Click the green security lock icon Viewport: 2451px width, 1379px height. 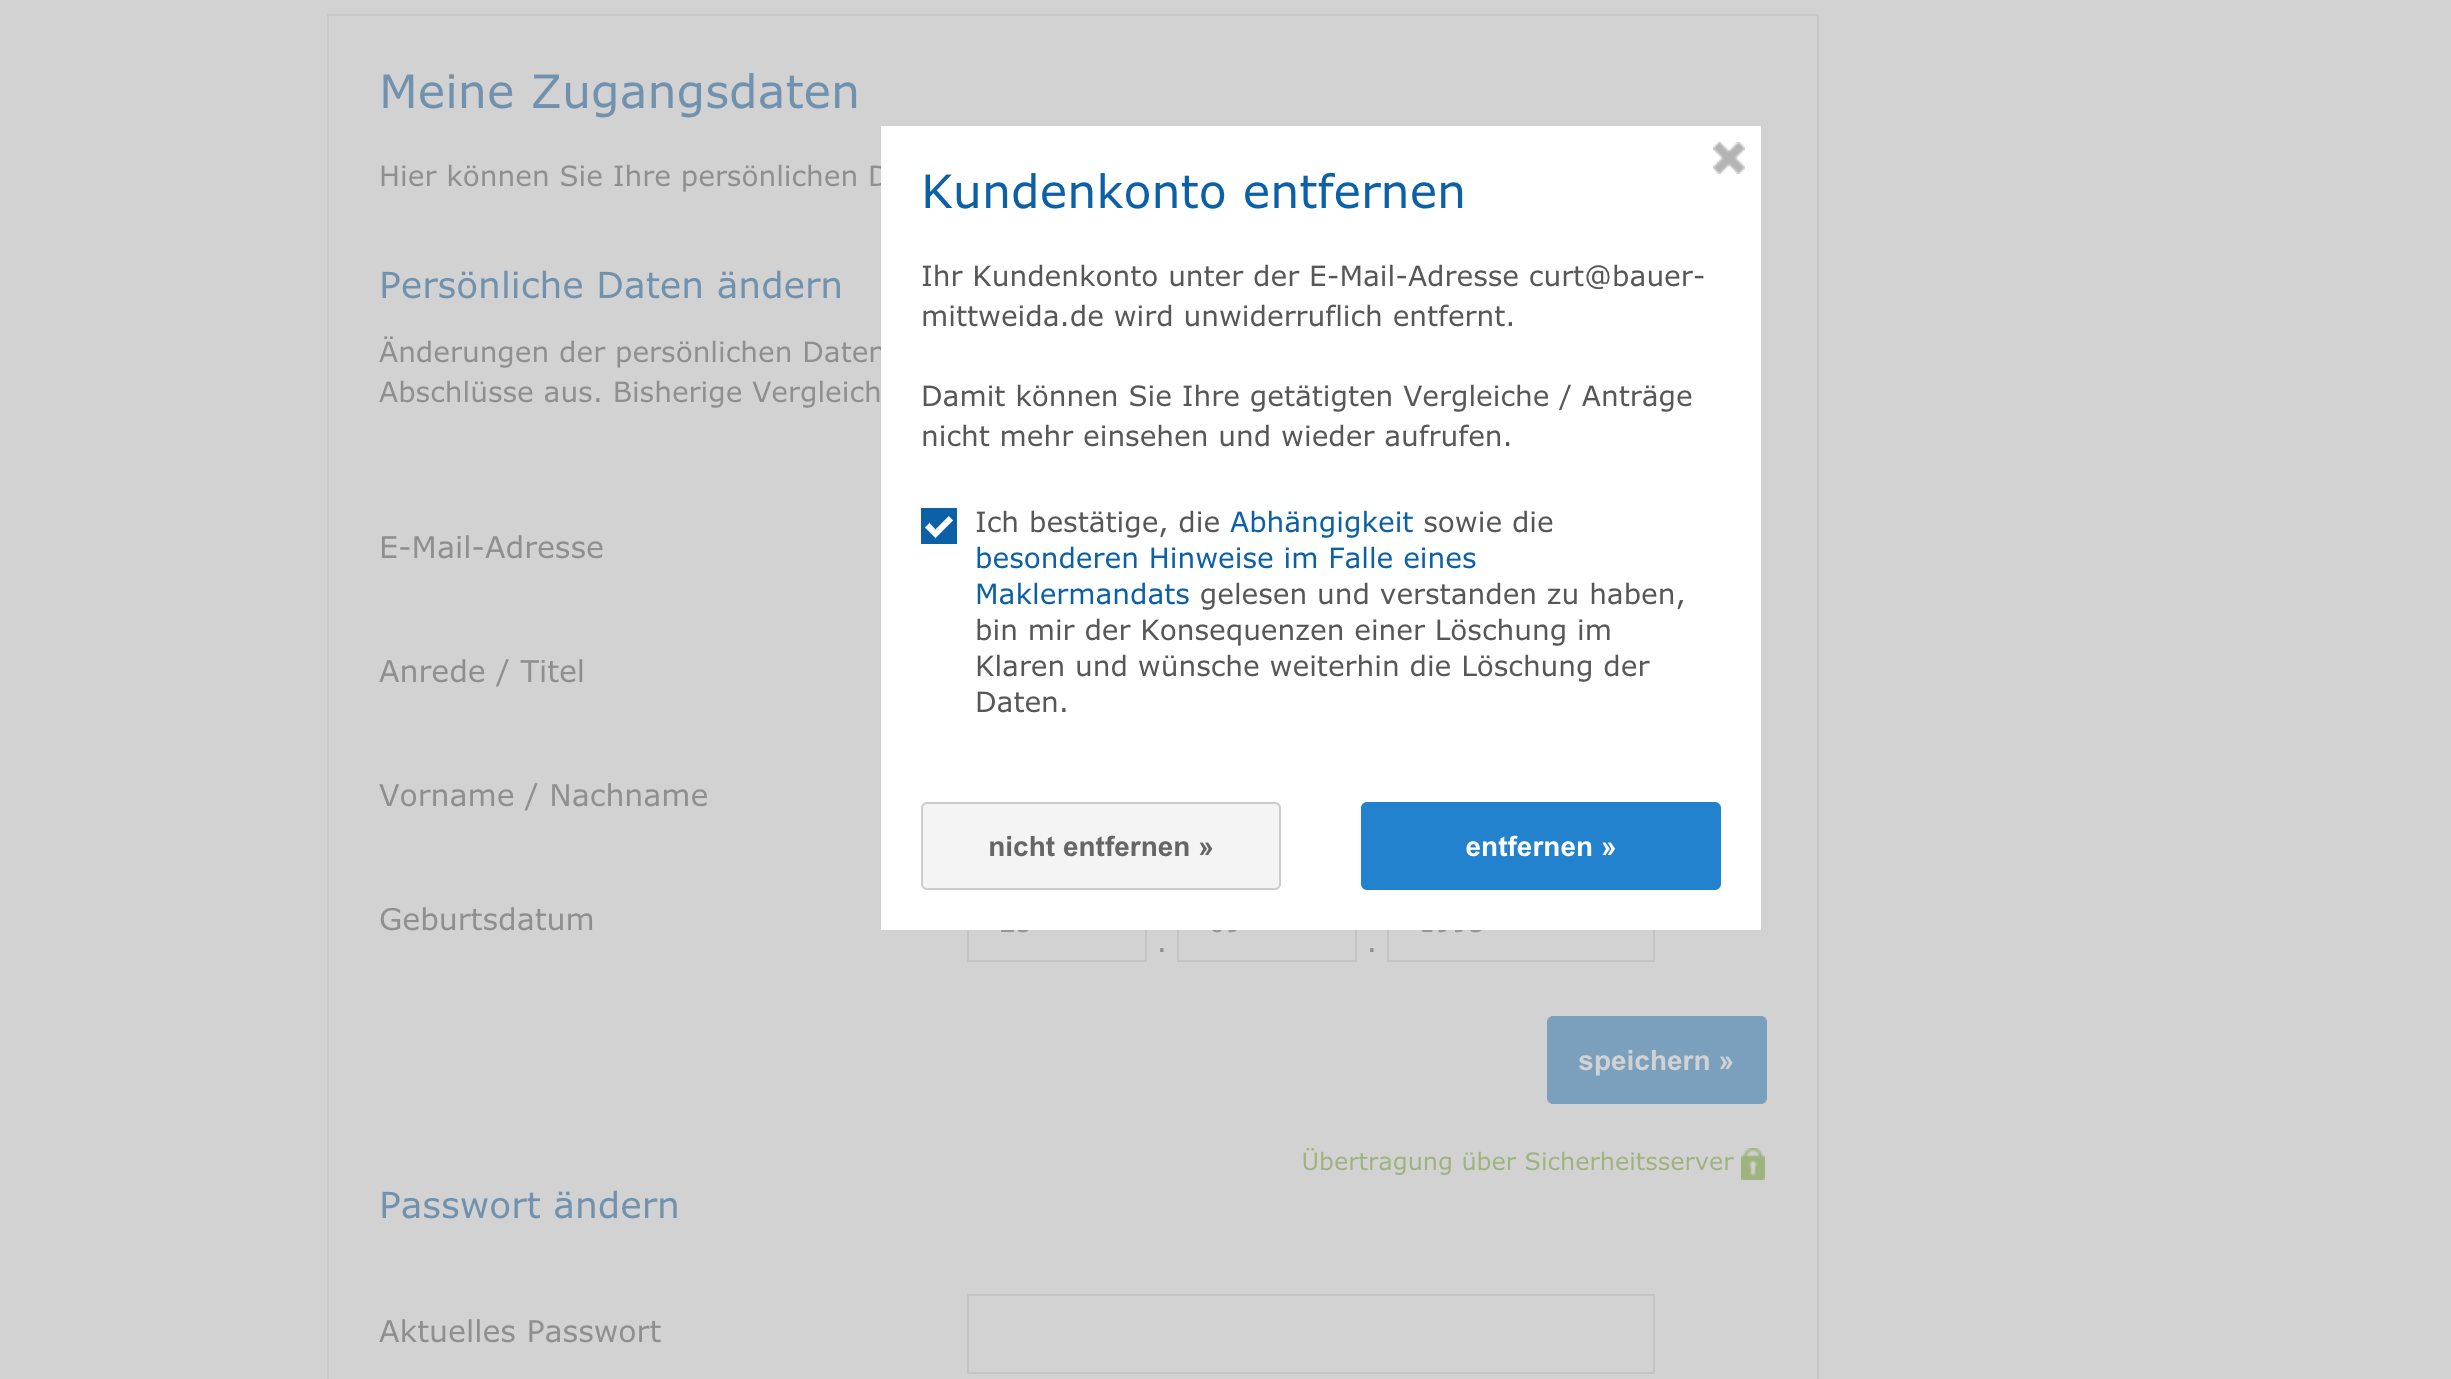click(x=1753, y=1163)
